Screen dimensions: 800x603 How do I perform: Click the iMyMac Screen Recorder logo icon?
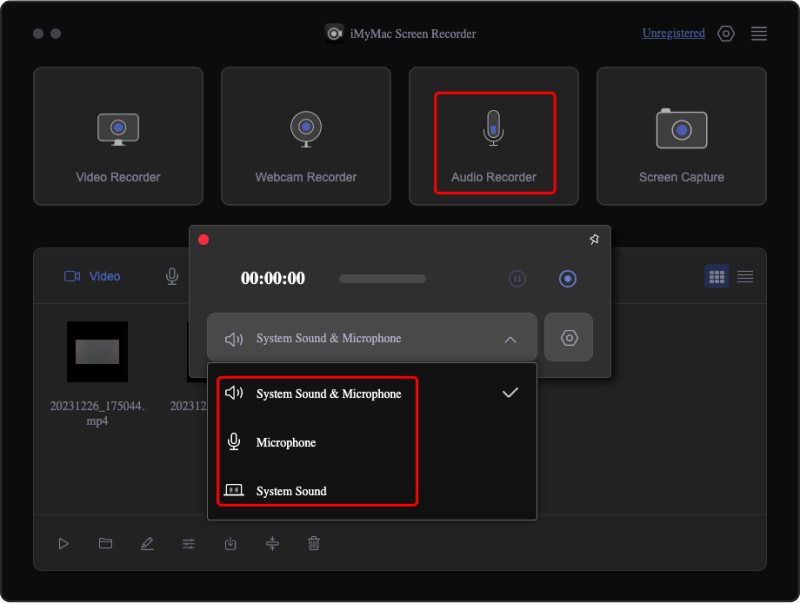point(334,34)
